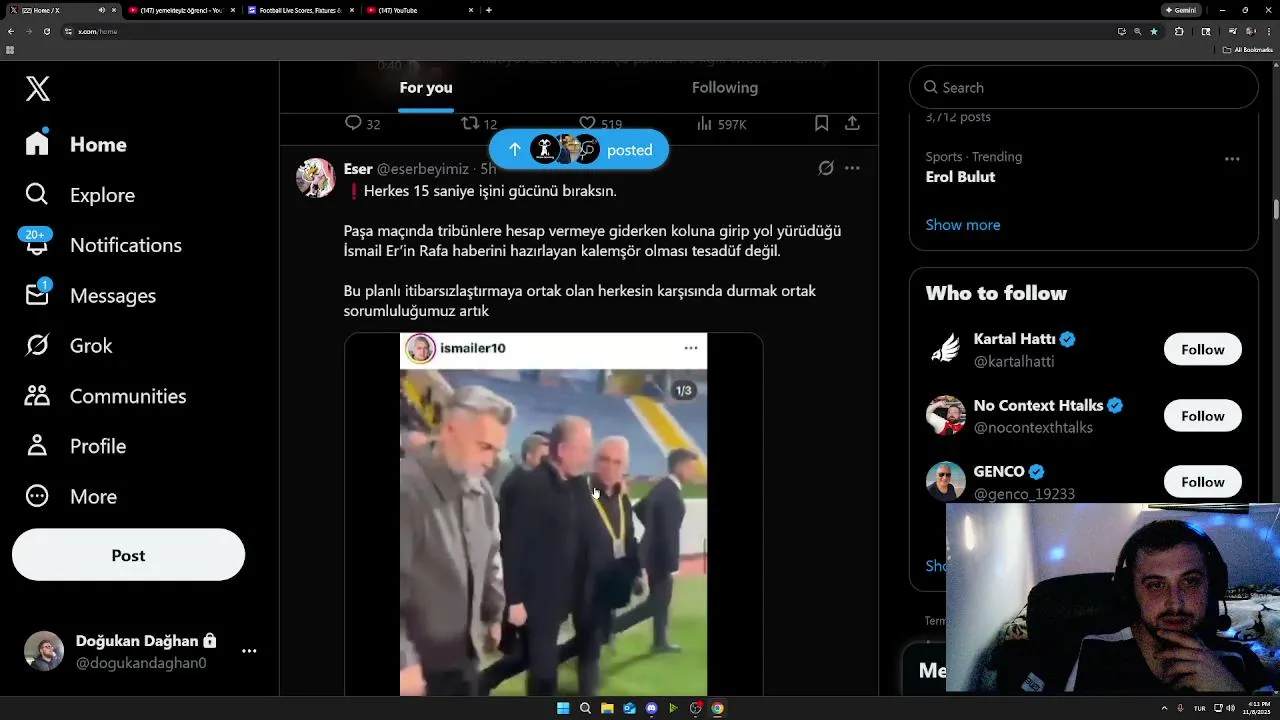Open the More menu in the sidebar
The image size is (1280, 720).
[70, 496]
